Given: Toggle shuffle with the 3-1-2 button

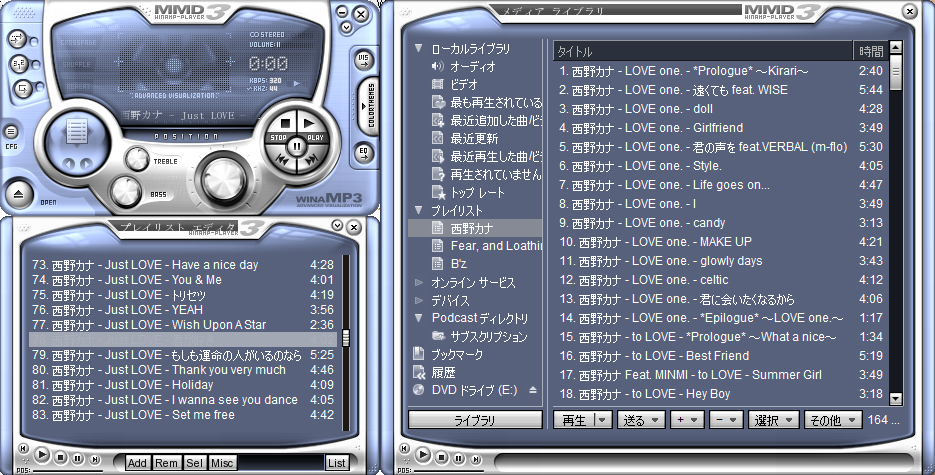Looking at the screenshot, I should 18,64.
